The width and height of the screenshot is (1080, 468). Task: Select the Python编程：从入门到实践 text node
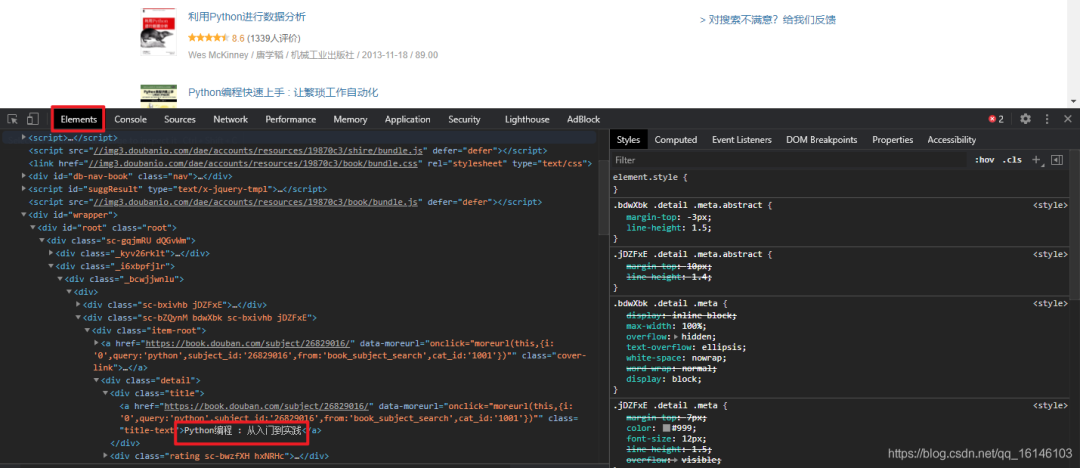click(x=243, y=431)
